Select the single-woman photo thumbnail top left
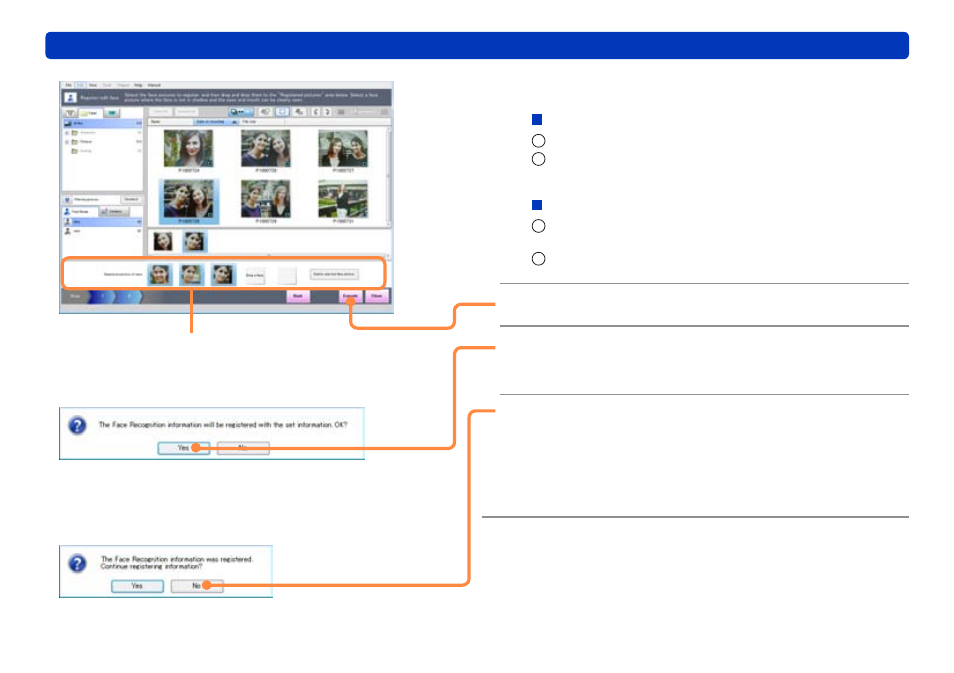 tap(189, 148)
